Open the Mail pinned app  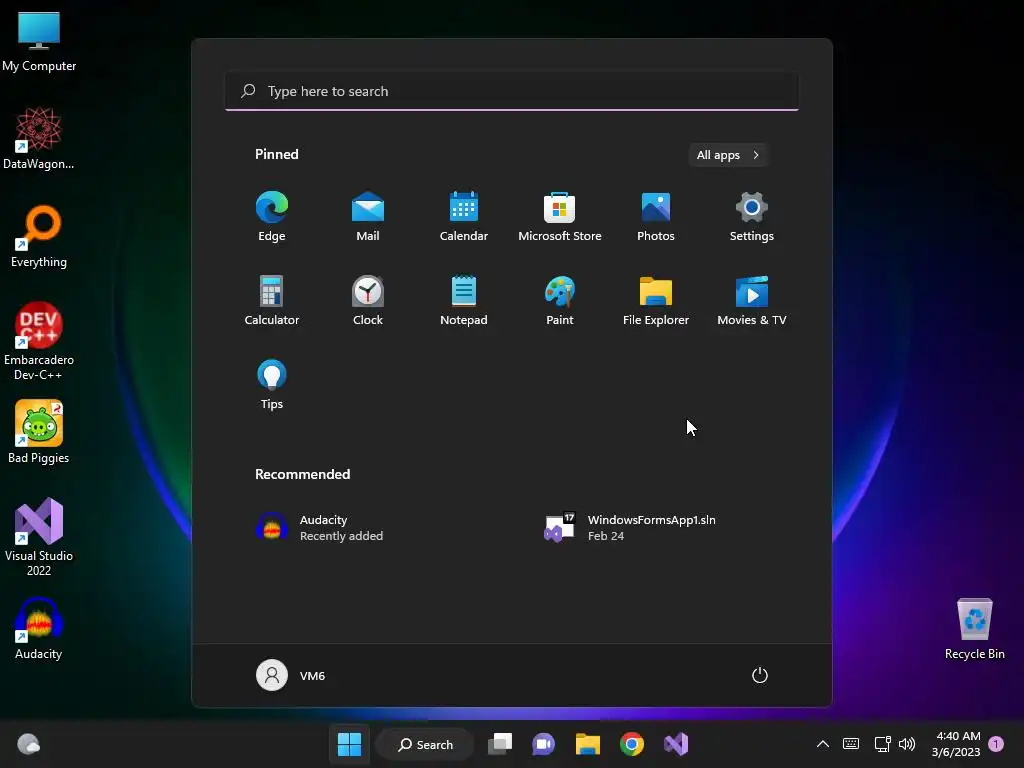[368, 217]
